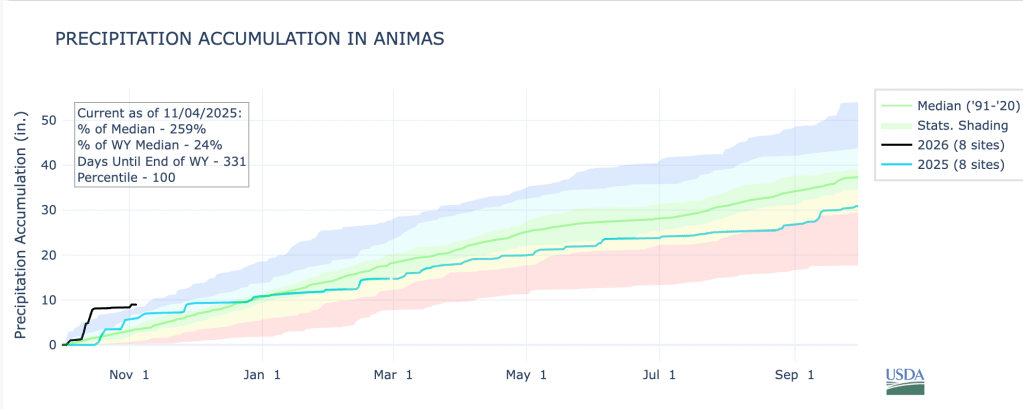
Task: Click the 'Days Until End of WY' line
Action: click(x=161, y=161)
